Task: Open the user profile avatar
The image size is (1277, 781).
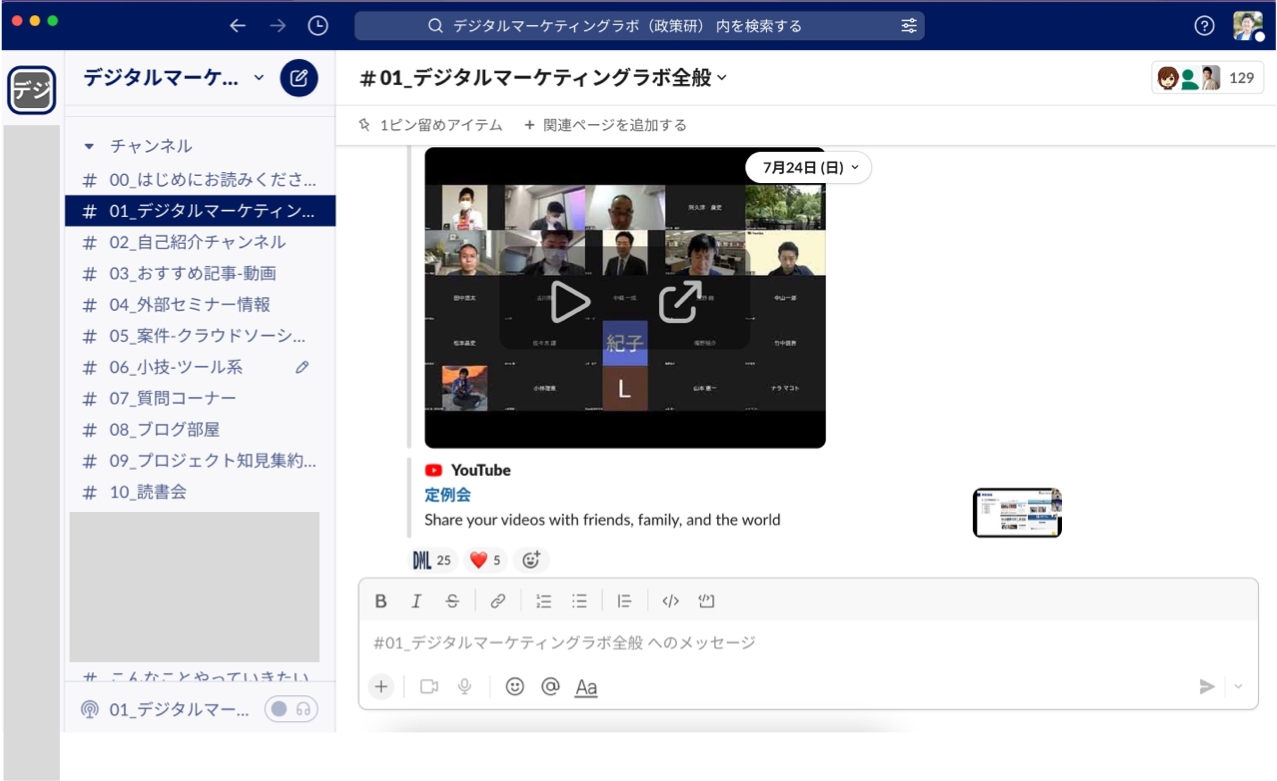Action: (1247, 26)
